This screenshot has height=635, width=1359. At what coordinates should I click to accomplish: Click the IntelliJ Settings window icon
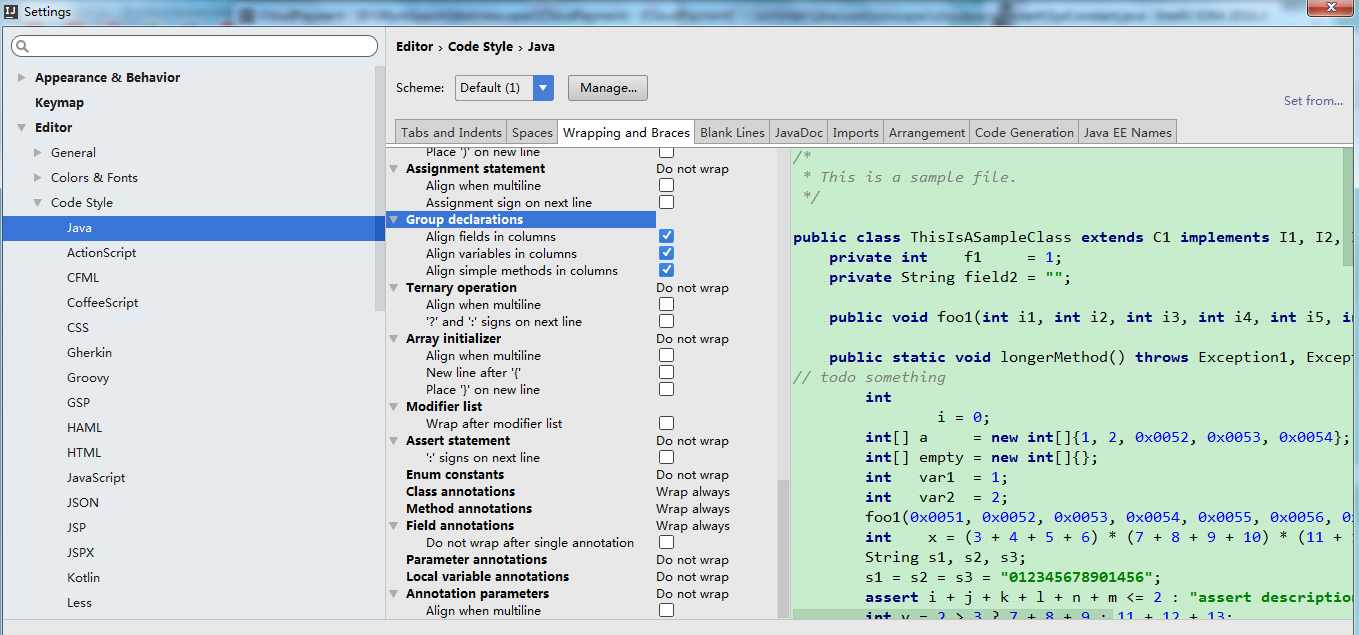(11, 11)
